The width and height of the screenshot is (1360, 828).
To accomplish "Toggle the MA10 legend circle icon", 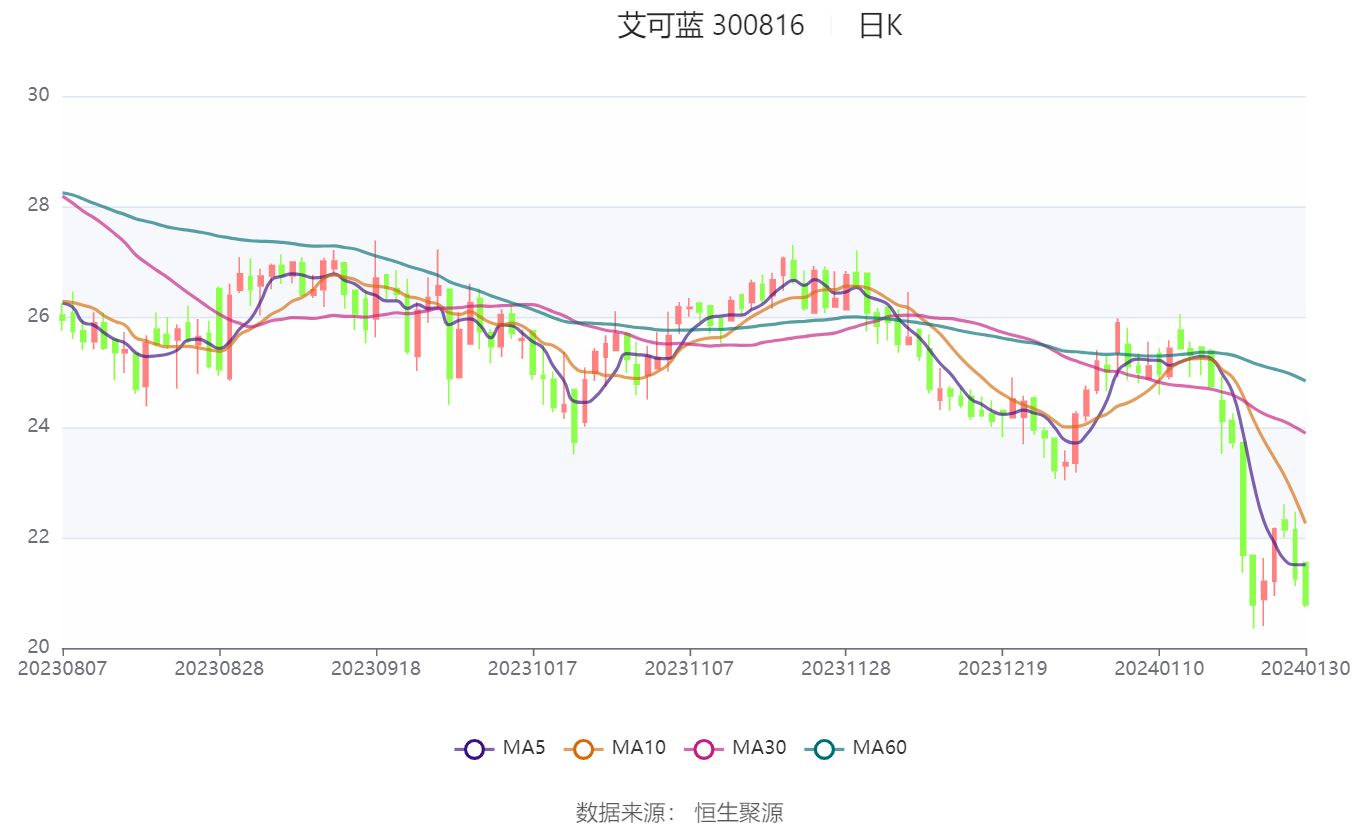I will coord(584,748).
